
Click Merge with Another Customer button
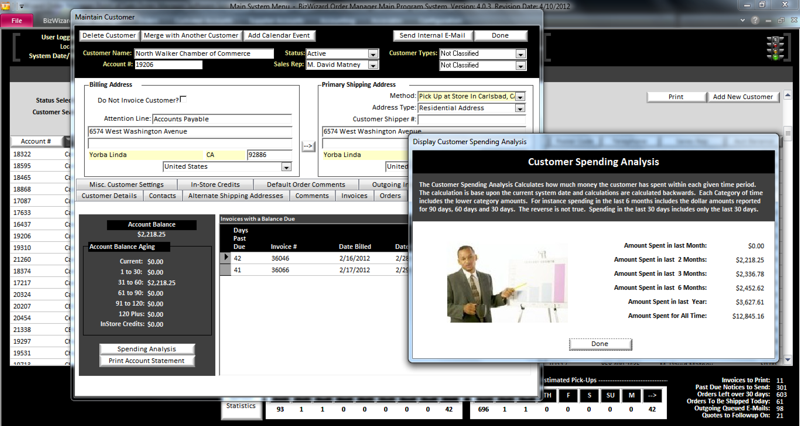191,36
